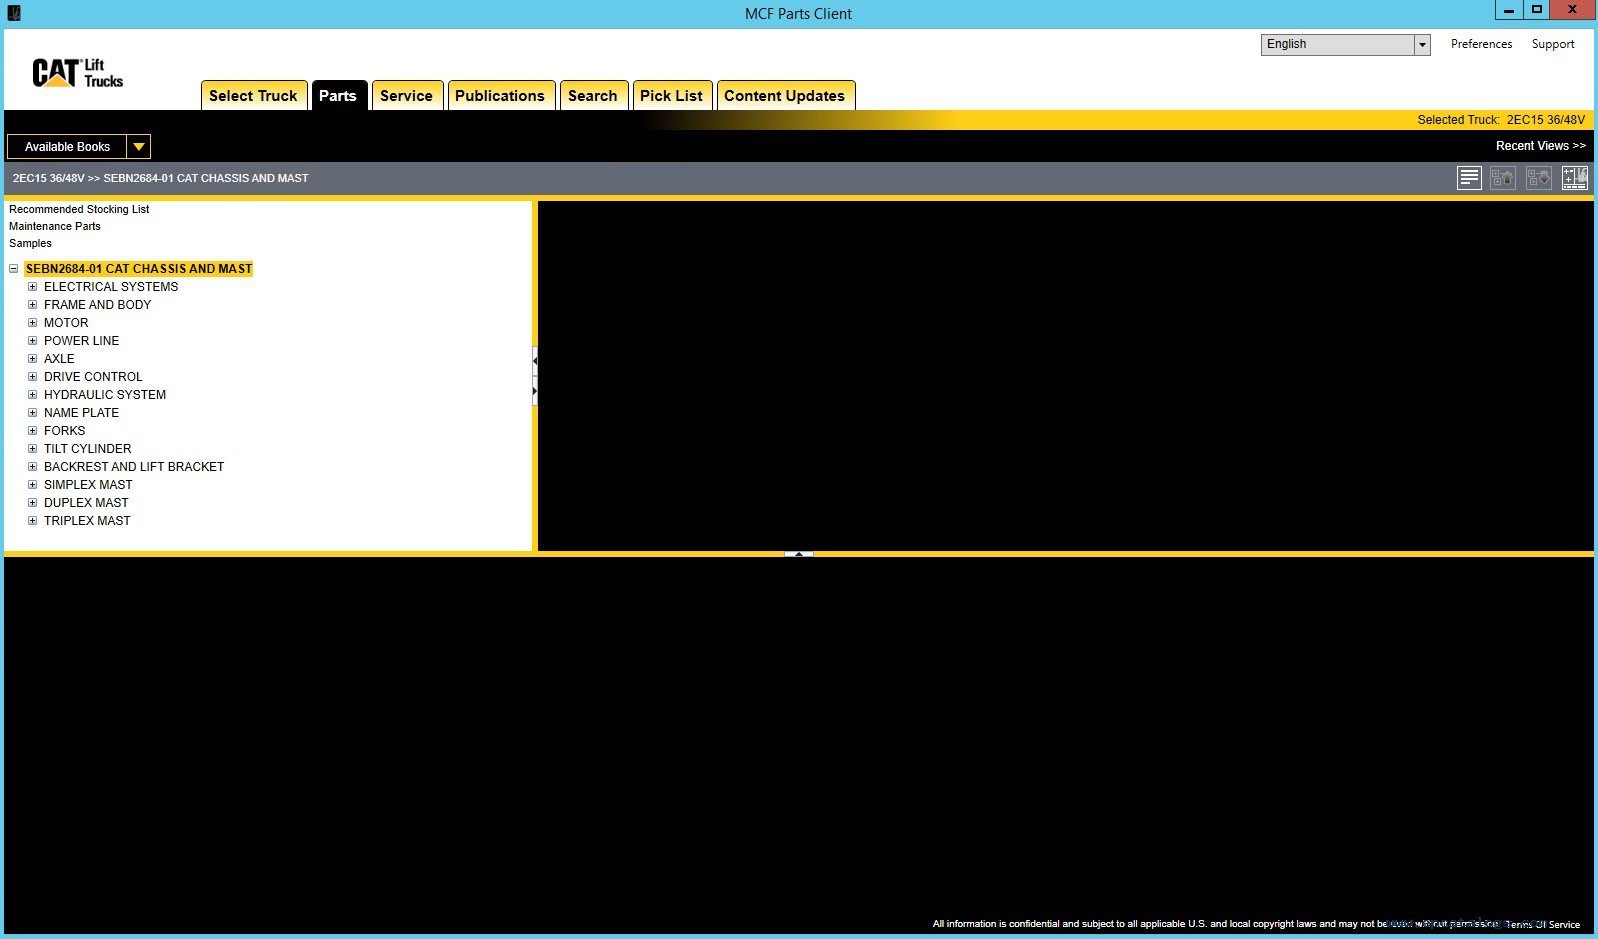This screenshot has height=939, width=1598.
Task: Open the text list view icon
Action: click(1469, 178)
